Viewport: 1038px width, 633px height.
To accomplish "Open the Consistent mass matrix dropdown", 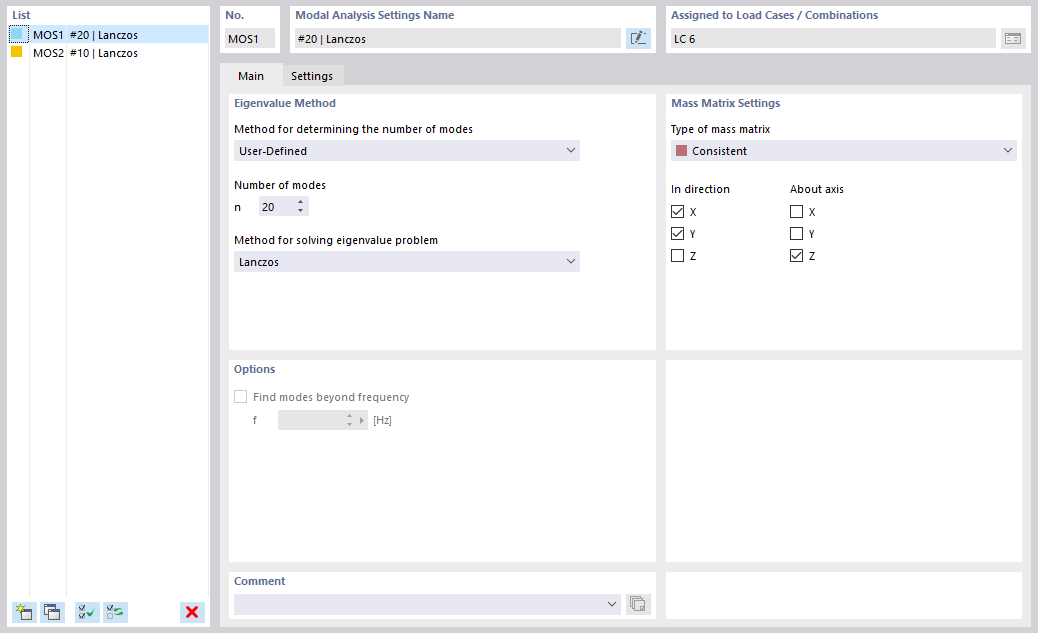I will tap(843, 151).
